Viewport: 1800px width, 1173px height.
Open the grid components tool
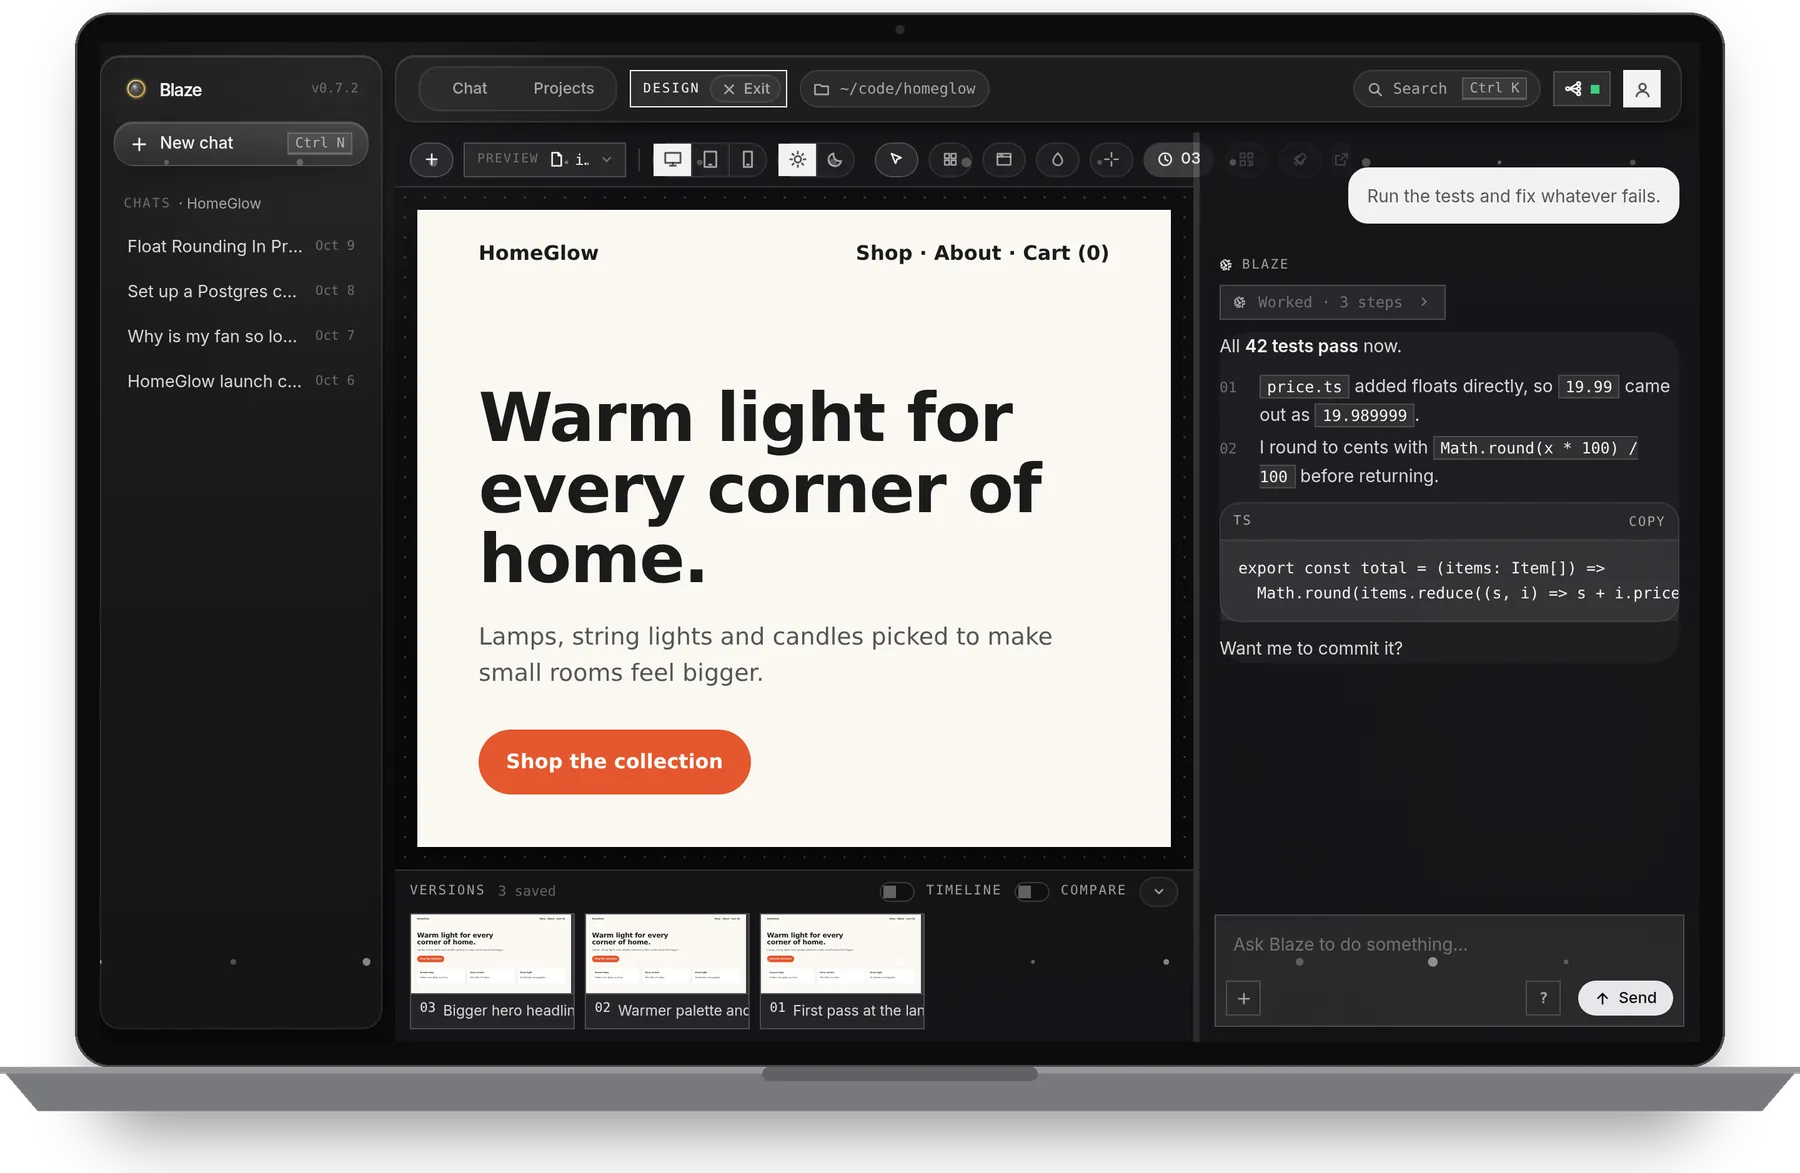(951, 160)
